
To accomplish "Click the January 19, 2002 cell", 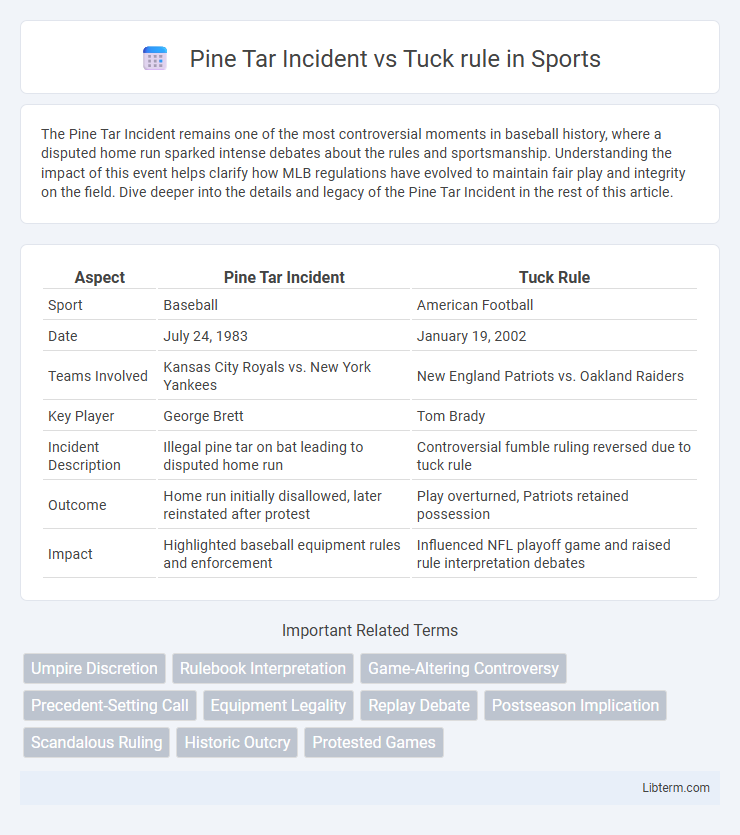I will pos(554,335).
